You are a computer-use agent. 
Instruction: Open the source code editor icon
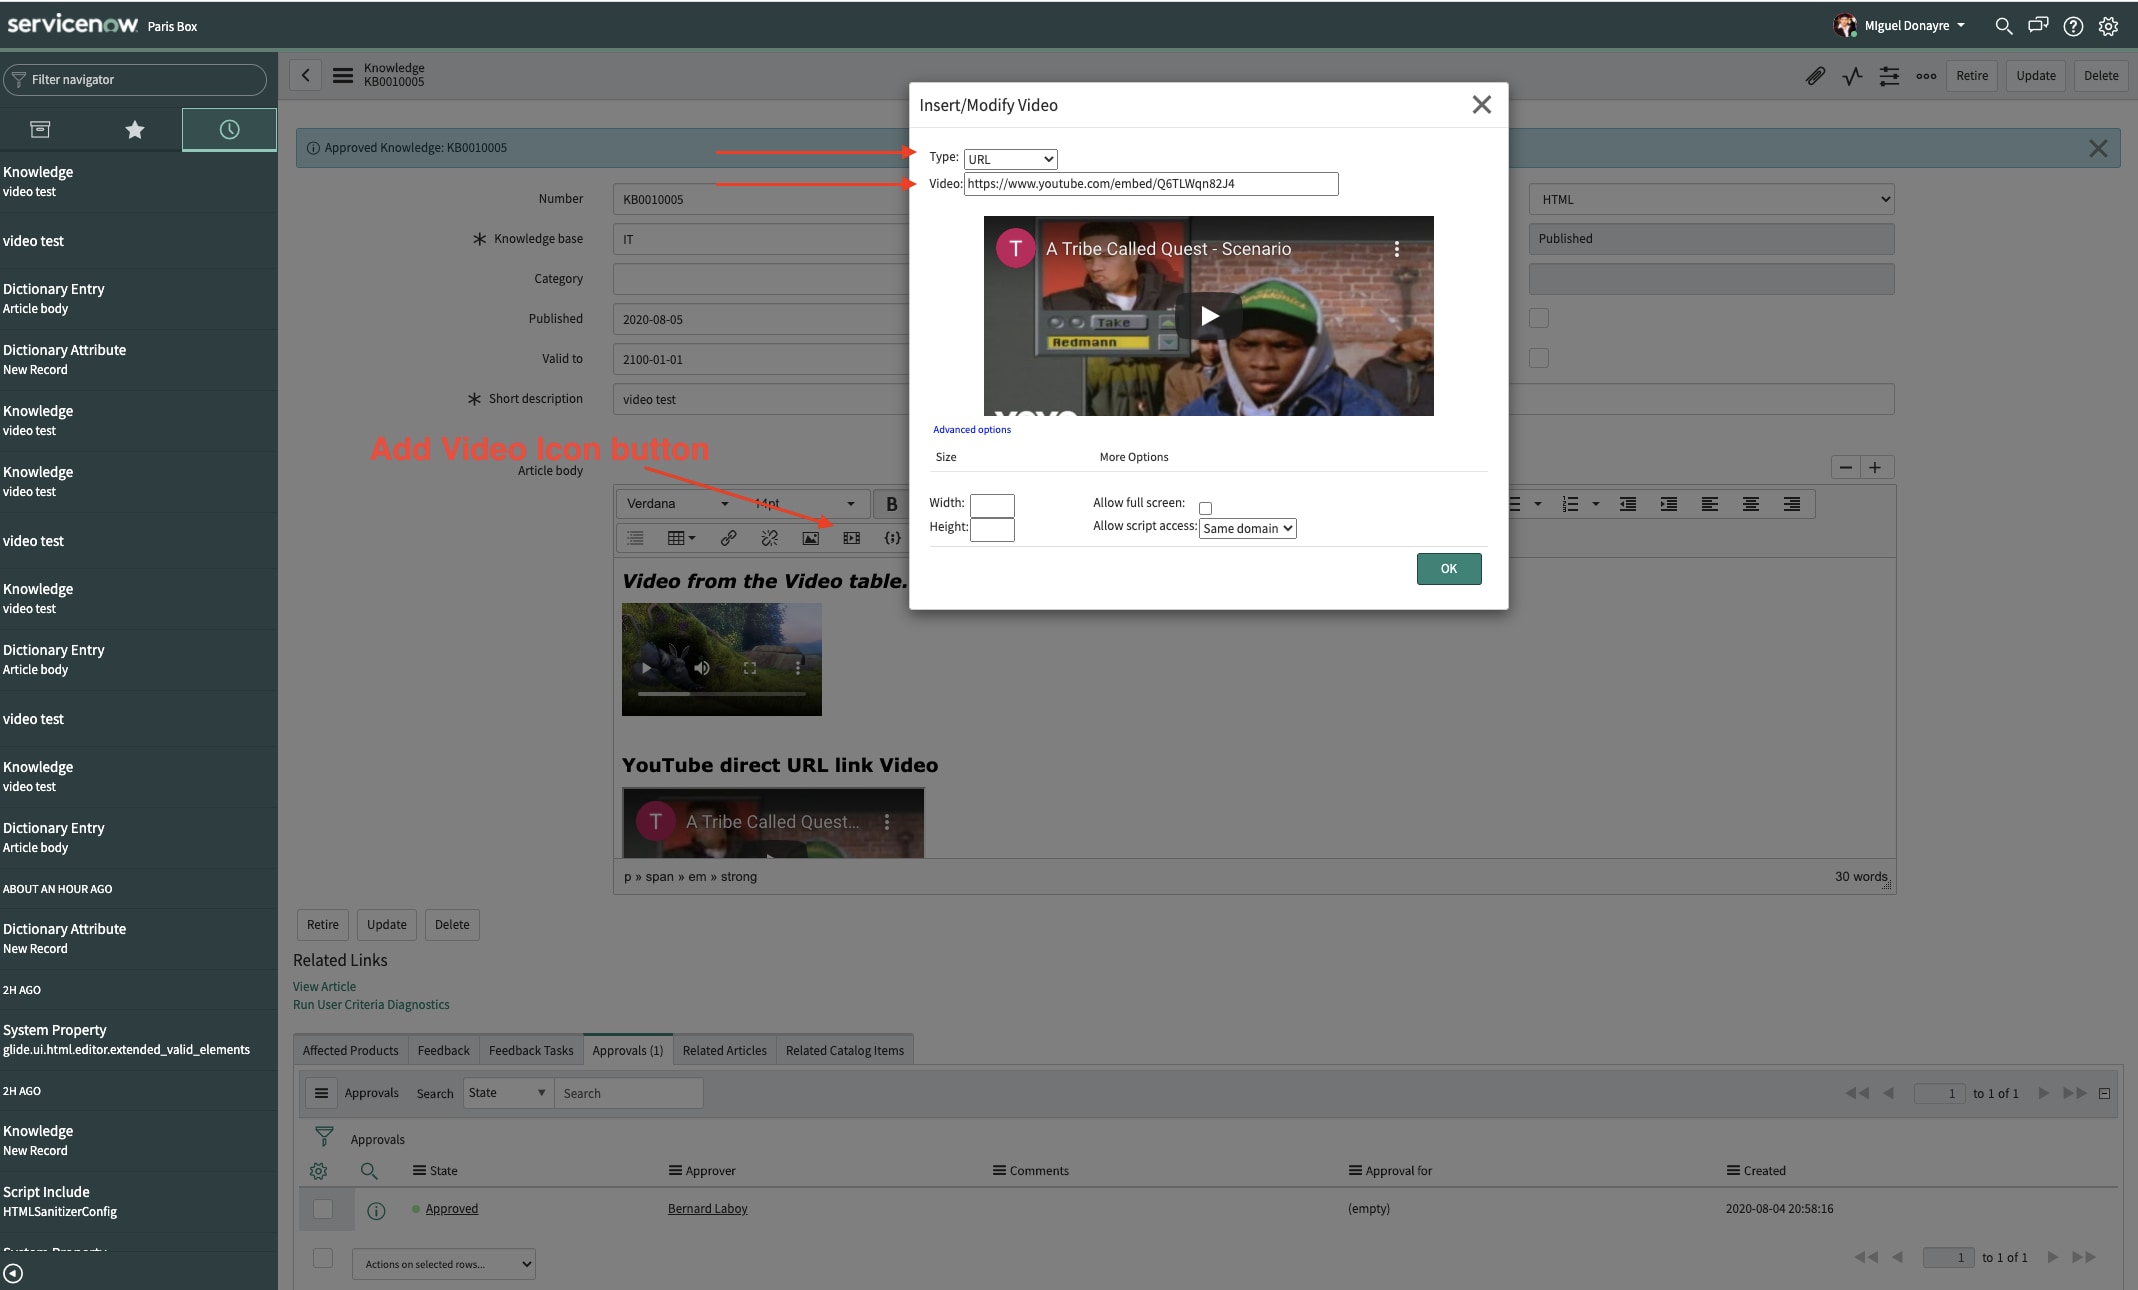click(x=892, y=539)
